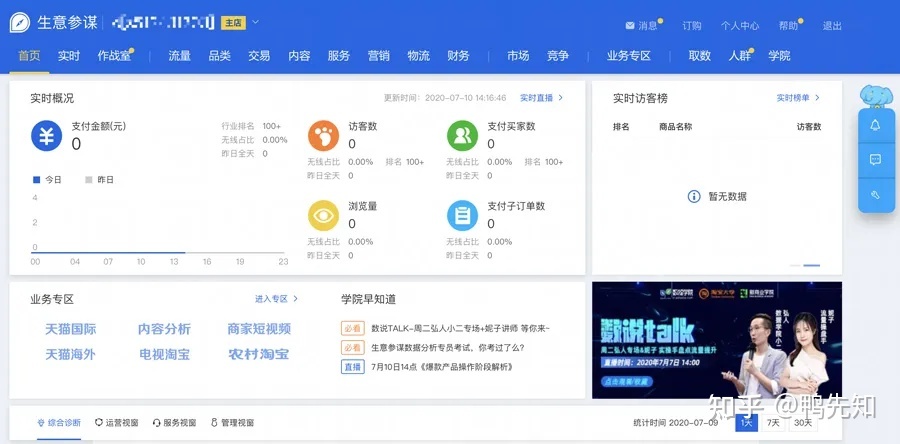This screenshot has height=444, width=900.
Task: Click the orange footprint 访客数 icon
Action: click(324, 136)
